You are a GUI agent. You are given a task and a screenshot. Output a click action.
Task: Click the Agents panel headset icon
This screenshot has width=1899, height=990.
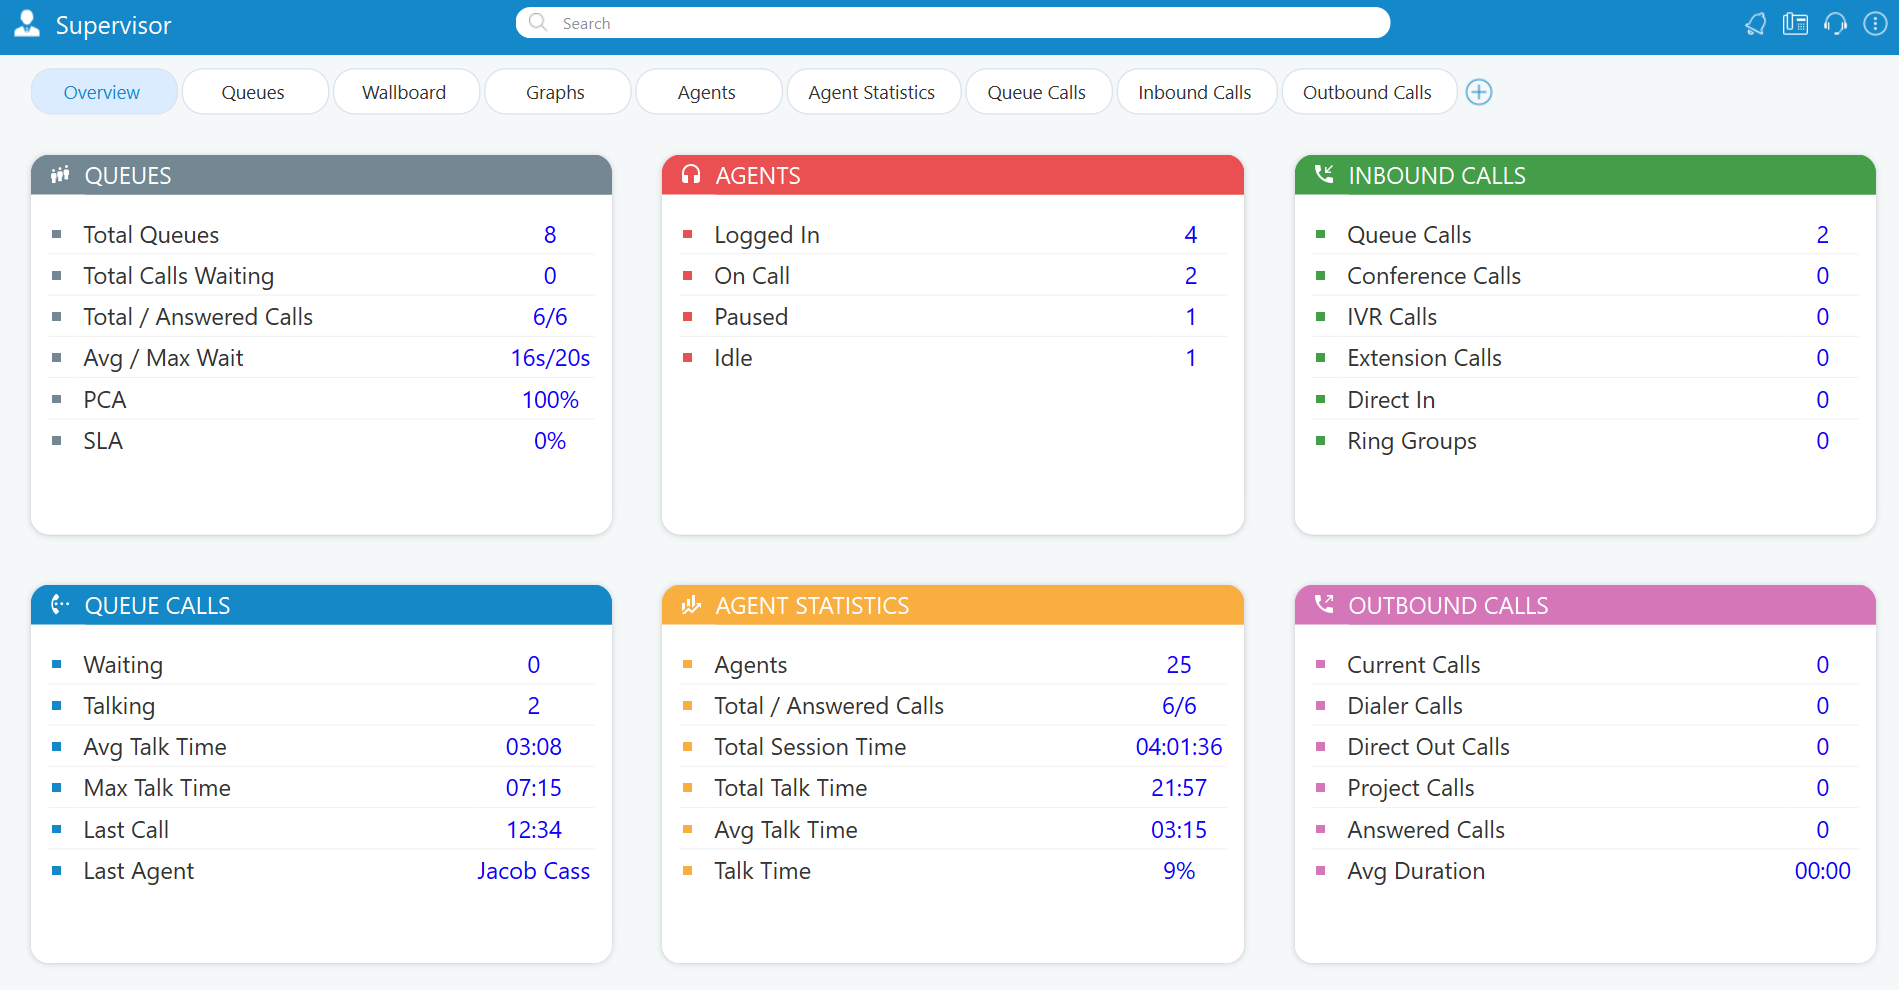tap(691, 175)
